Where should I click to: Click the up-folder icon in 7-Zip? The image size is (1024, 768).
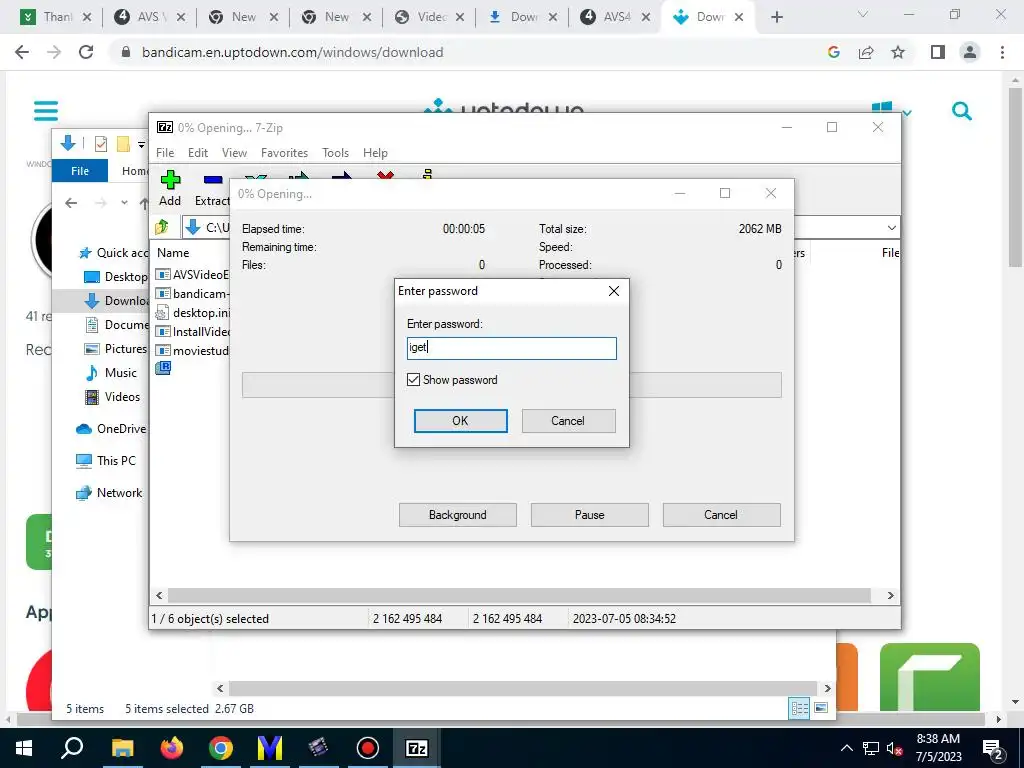pos(162,227)
